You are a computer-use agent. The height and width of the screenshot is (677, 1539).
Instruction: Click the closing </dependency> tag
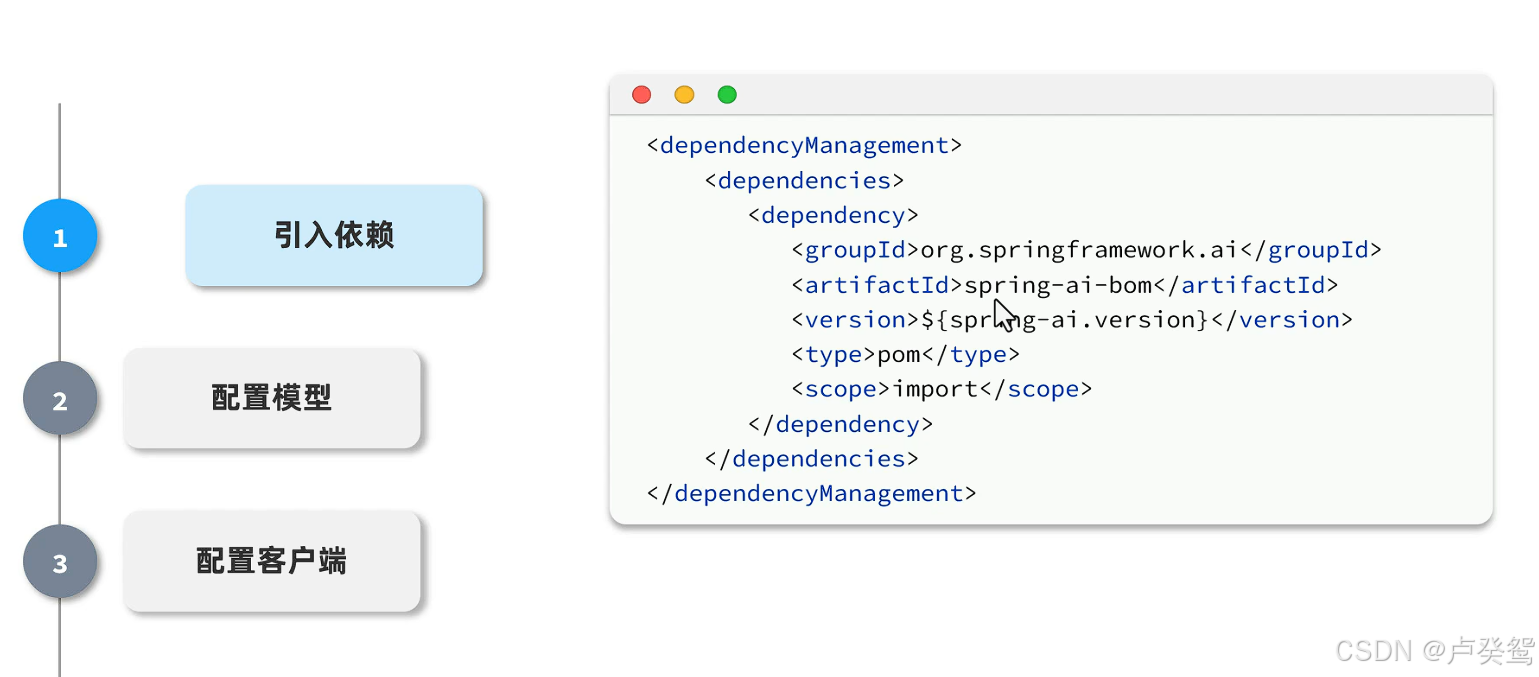click(840, 424)
